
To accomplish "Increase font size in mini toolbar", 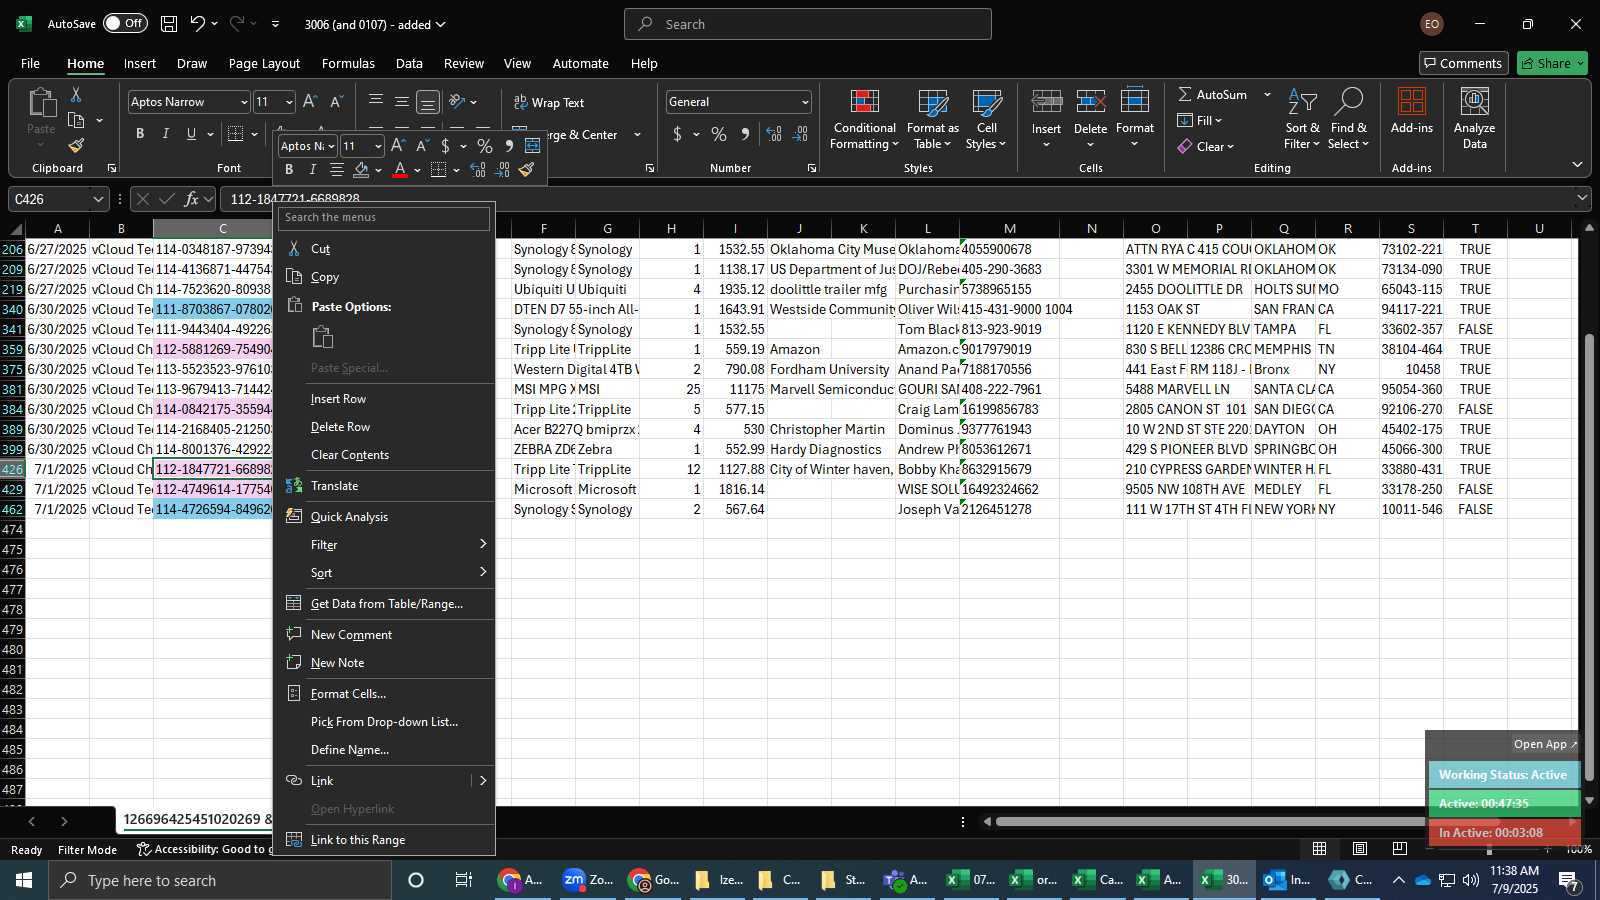I will 398,146.
